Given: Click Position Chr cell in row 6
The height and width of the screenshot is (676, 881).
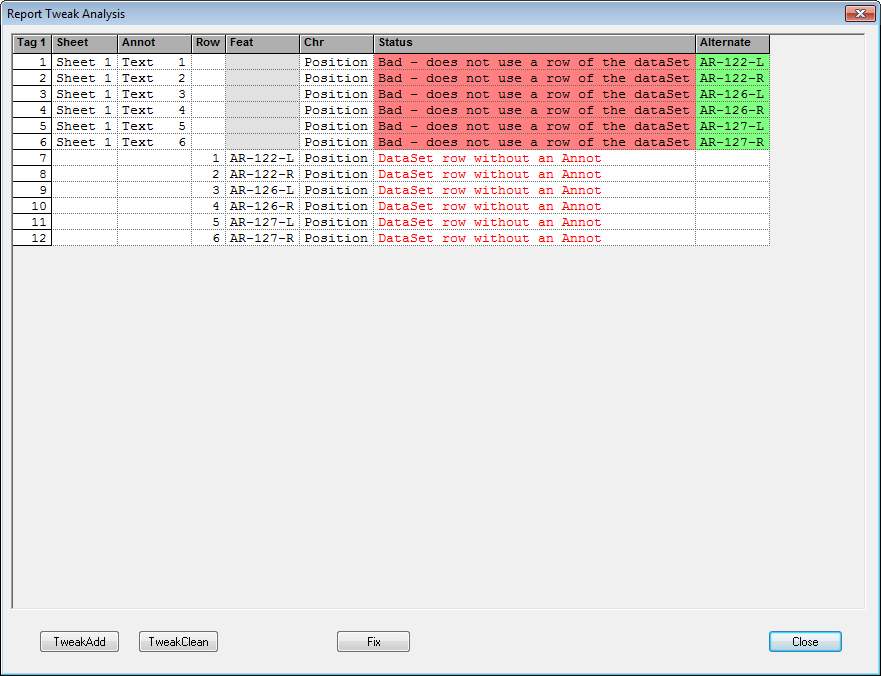Looking at the screenshot, I should 336,142.
